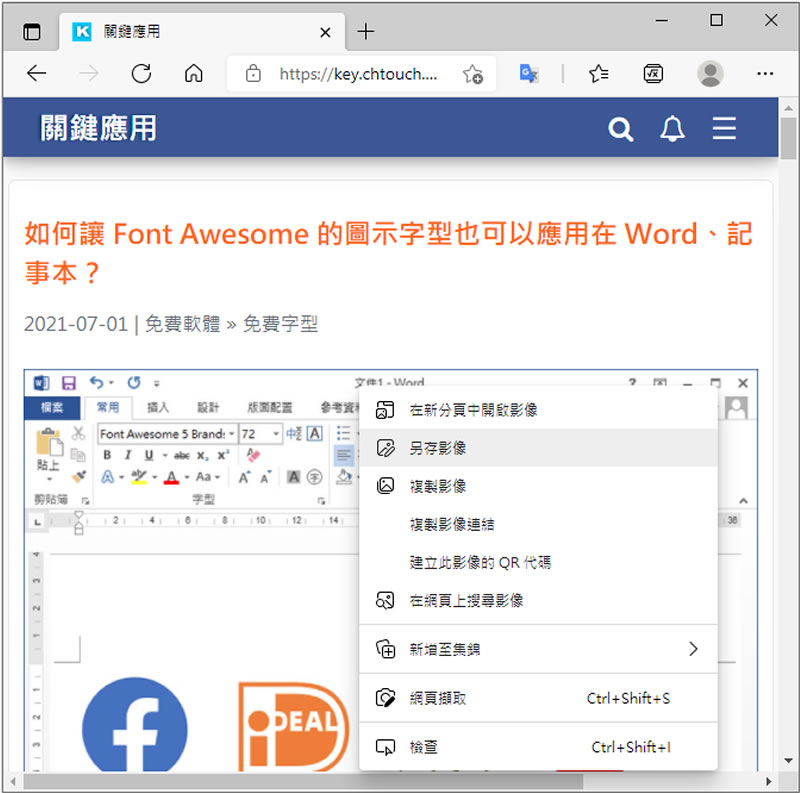Image resolution: width=800 pixels, height=793 pixels.
Task: Reload the current page
Action: 141,73
